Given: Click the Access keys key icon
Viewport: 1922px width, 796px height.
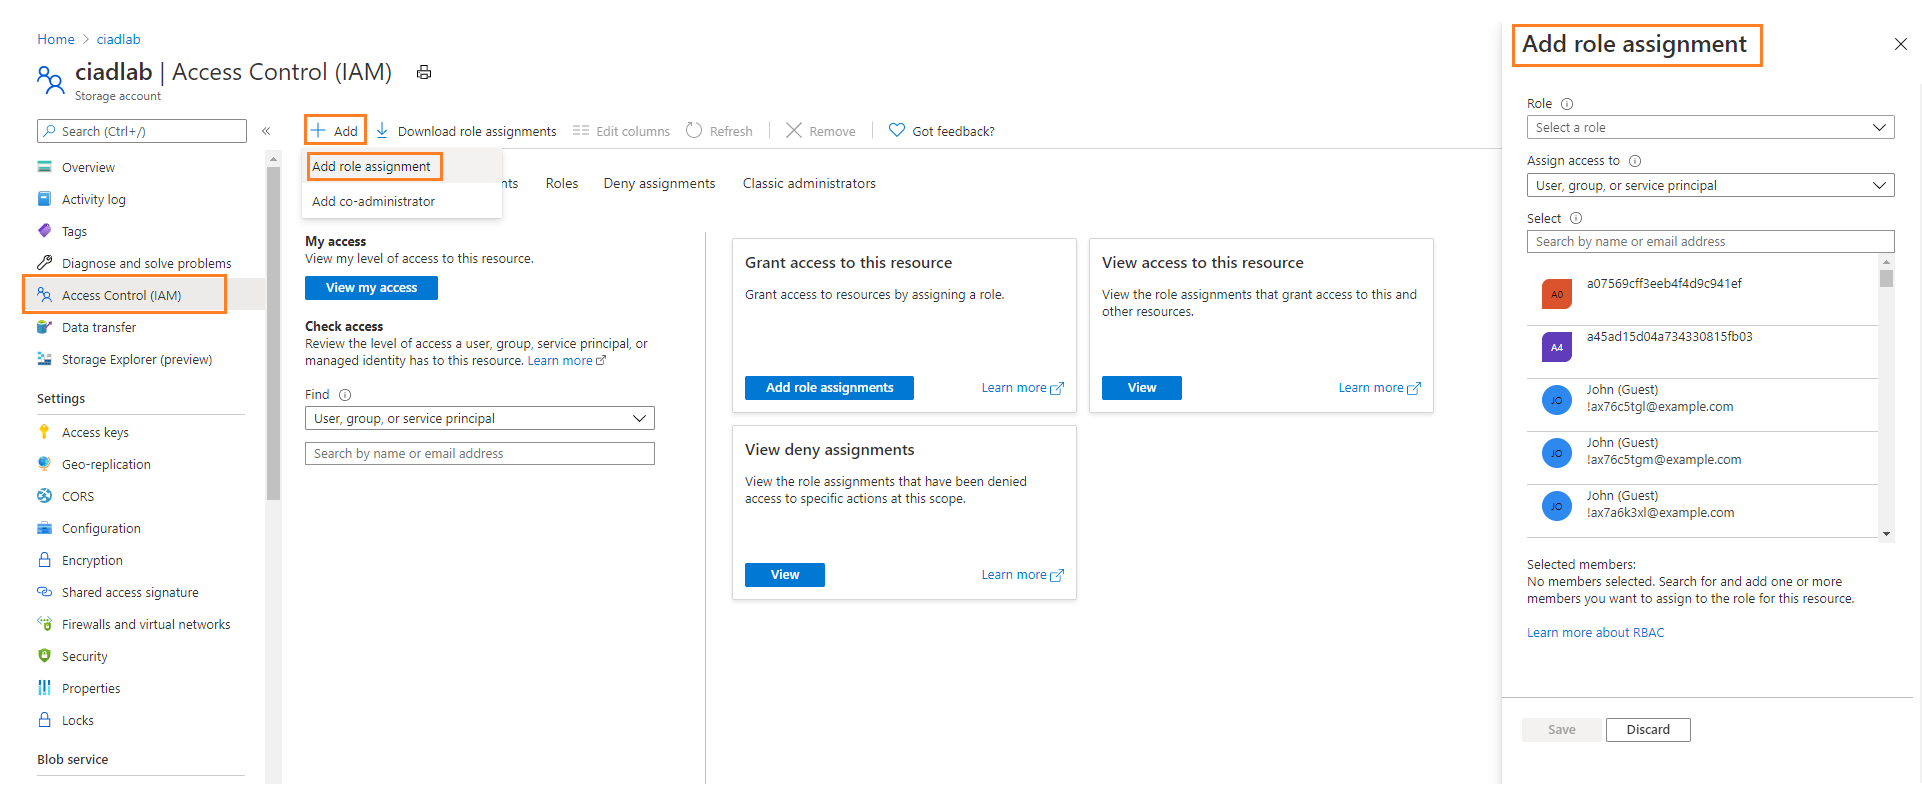Looking at the screenshot, I should tap(44, 432).
